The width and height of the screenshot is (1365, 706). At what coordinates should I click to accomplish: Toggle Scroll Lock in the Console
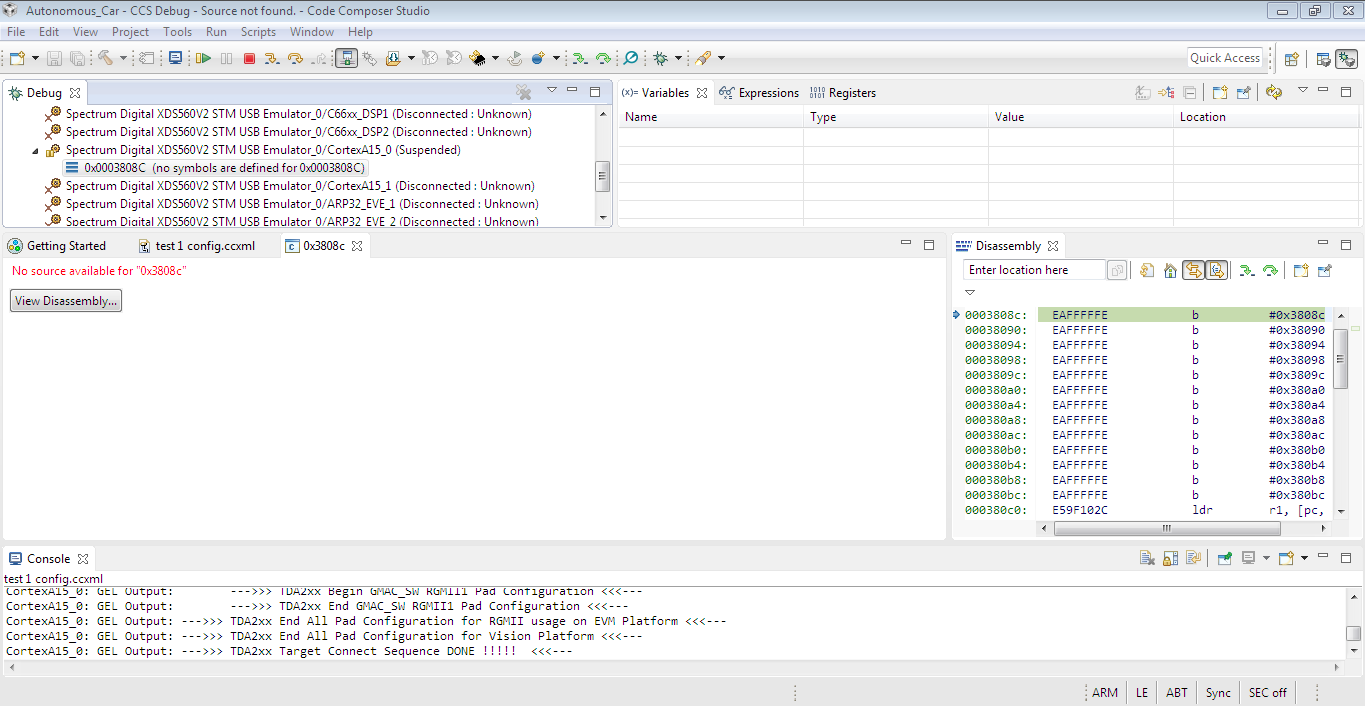click(x=1171, y=559)
